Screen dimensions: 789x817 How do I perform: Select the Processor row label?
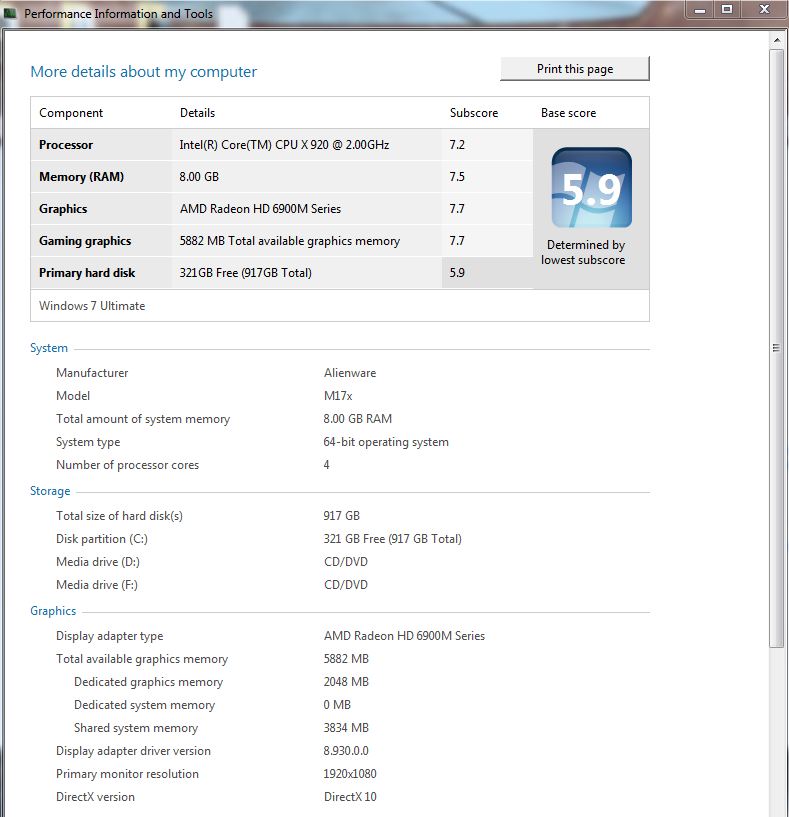coord(66,145)
